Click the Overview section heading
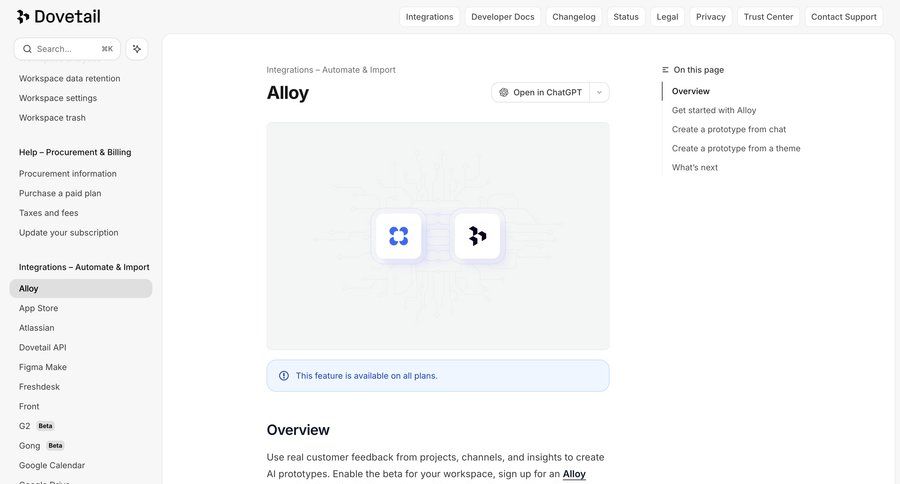 point(298,430)
